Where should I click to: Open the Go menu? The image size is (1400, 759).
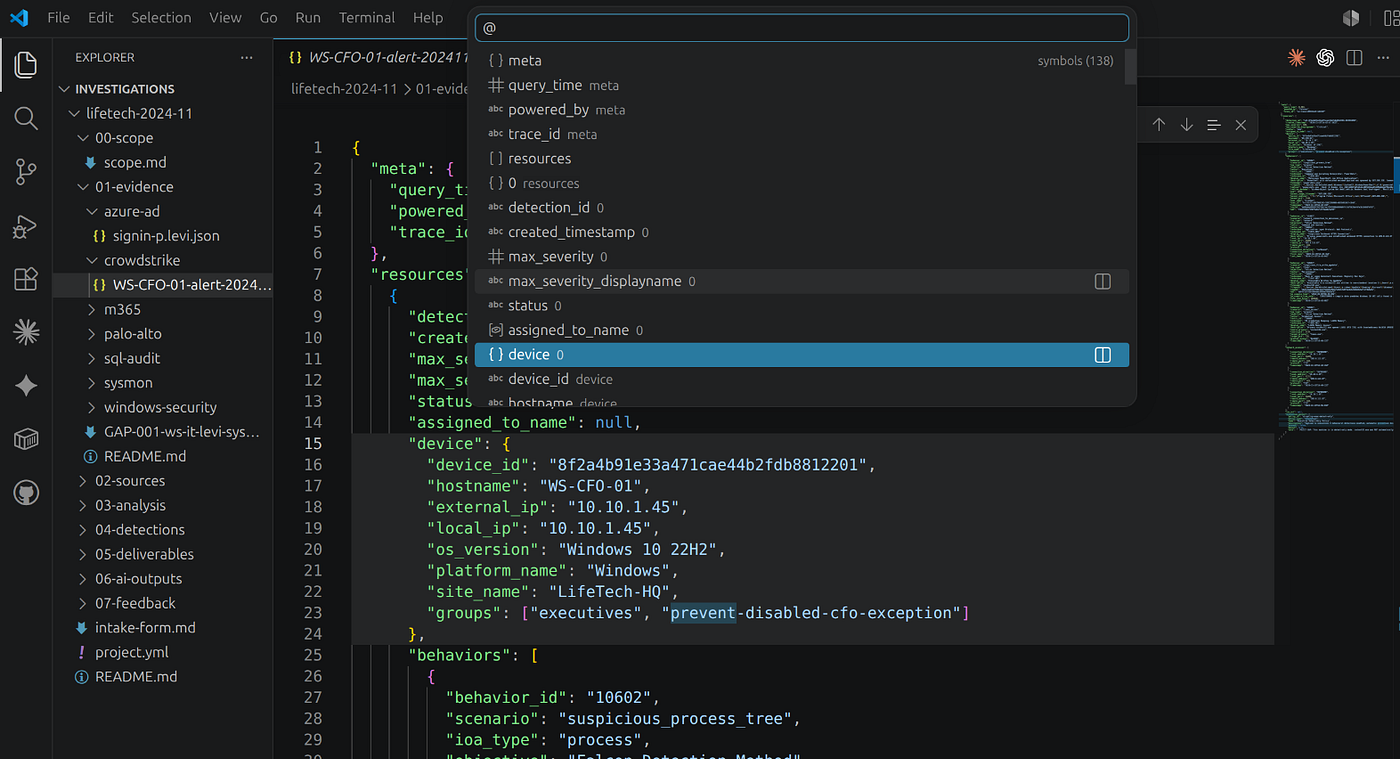268,18
